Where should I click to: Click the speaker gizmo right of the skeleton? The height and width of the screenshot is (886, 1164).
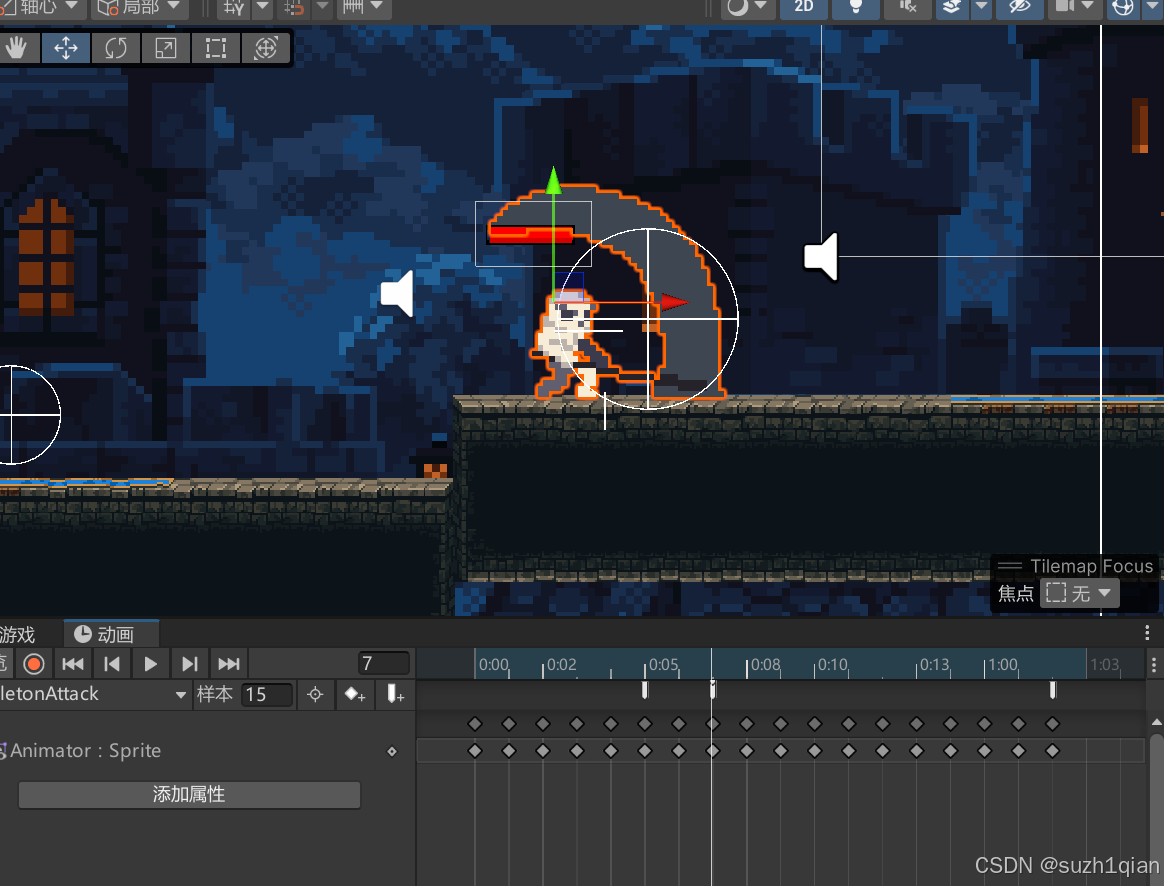pyautogui.click(x=822, y=257)
